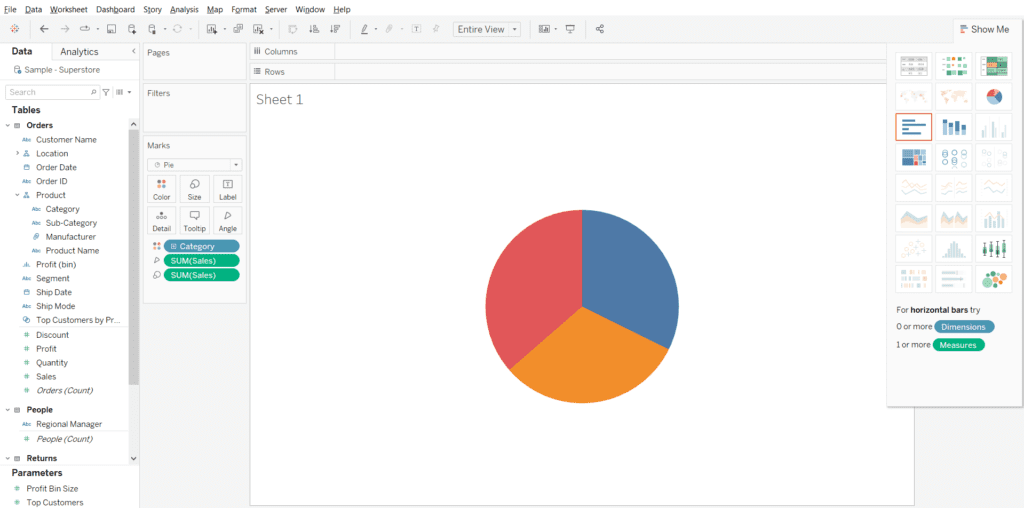Image resolution: width=1024 pixels, height=508 pixels.
Task: Select the pie chart in Show Me
Action: (993, 96)
